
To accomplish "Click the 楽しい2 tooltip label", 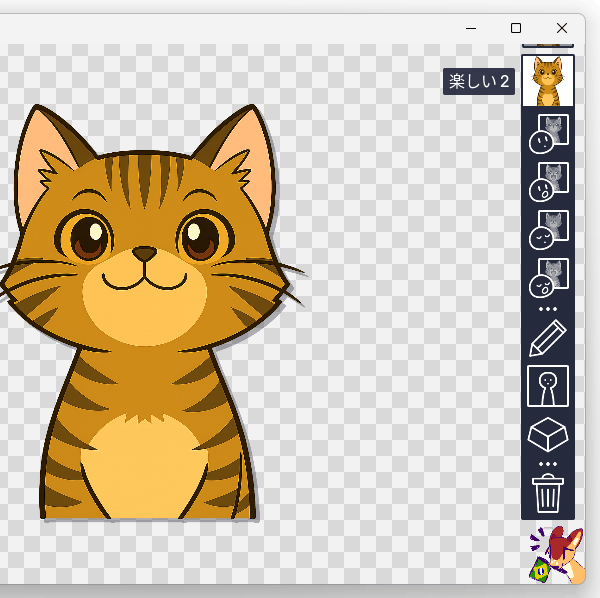I will coord(479,81).
